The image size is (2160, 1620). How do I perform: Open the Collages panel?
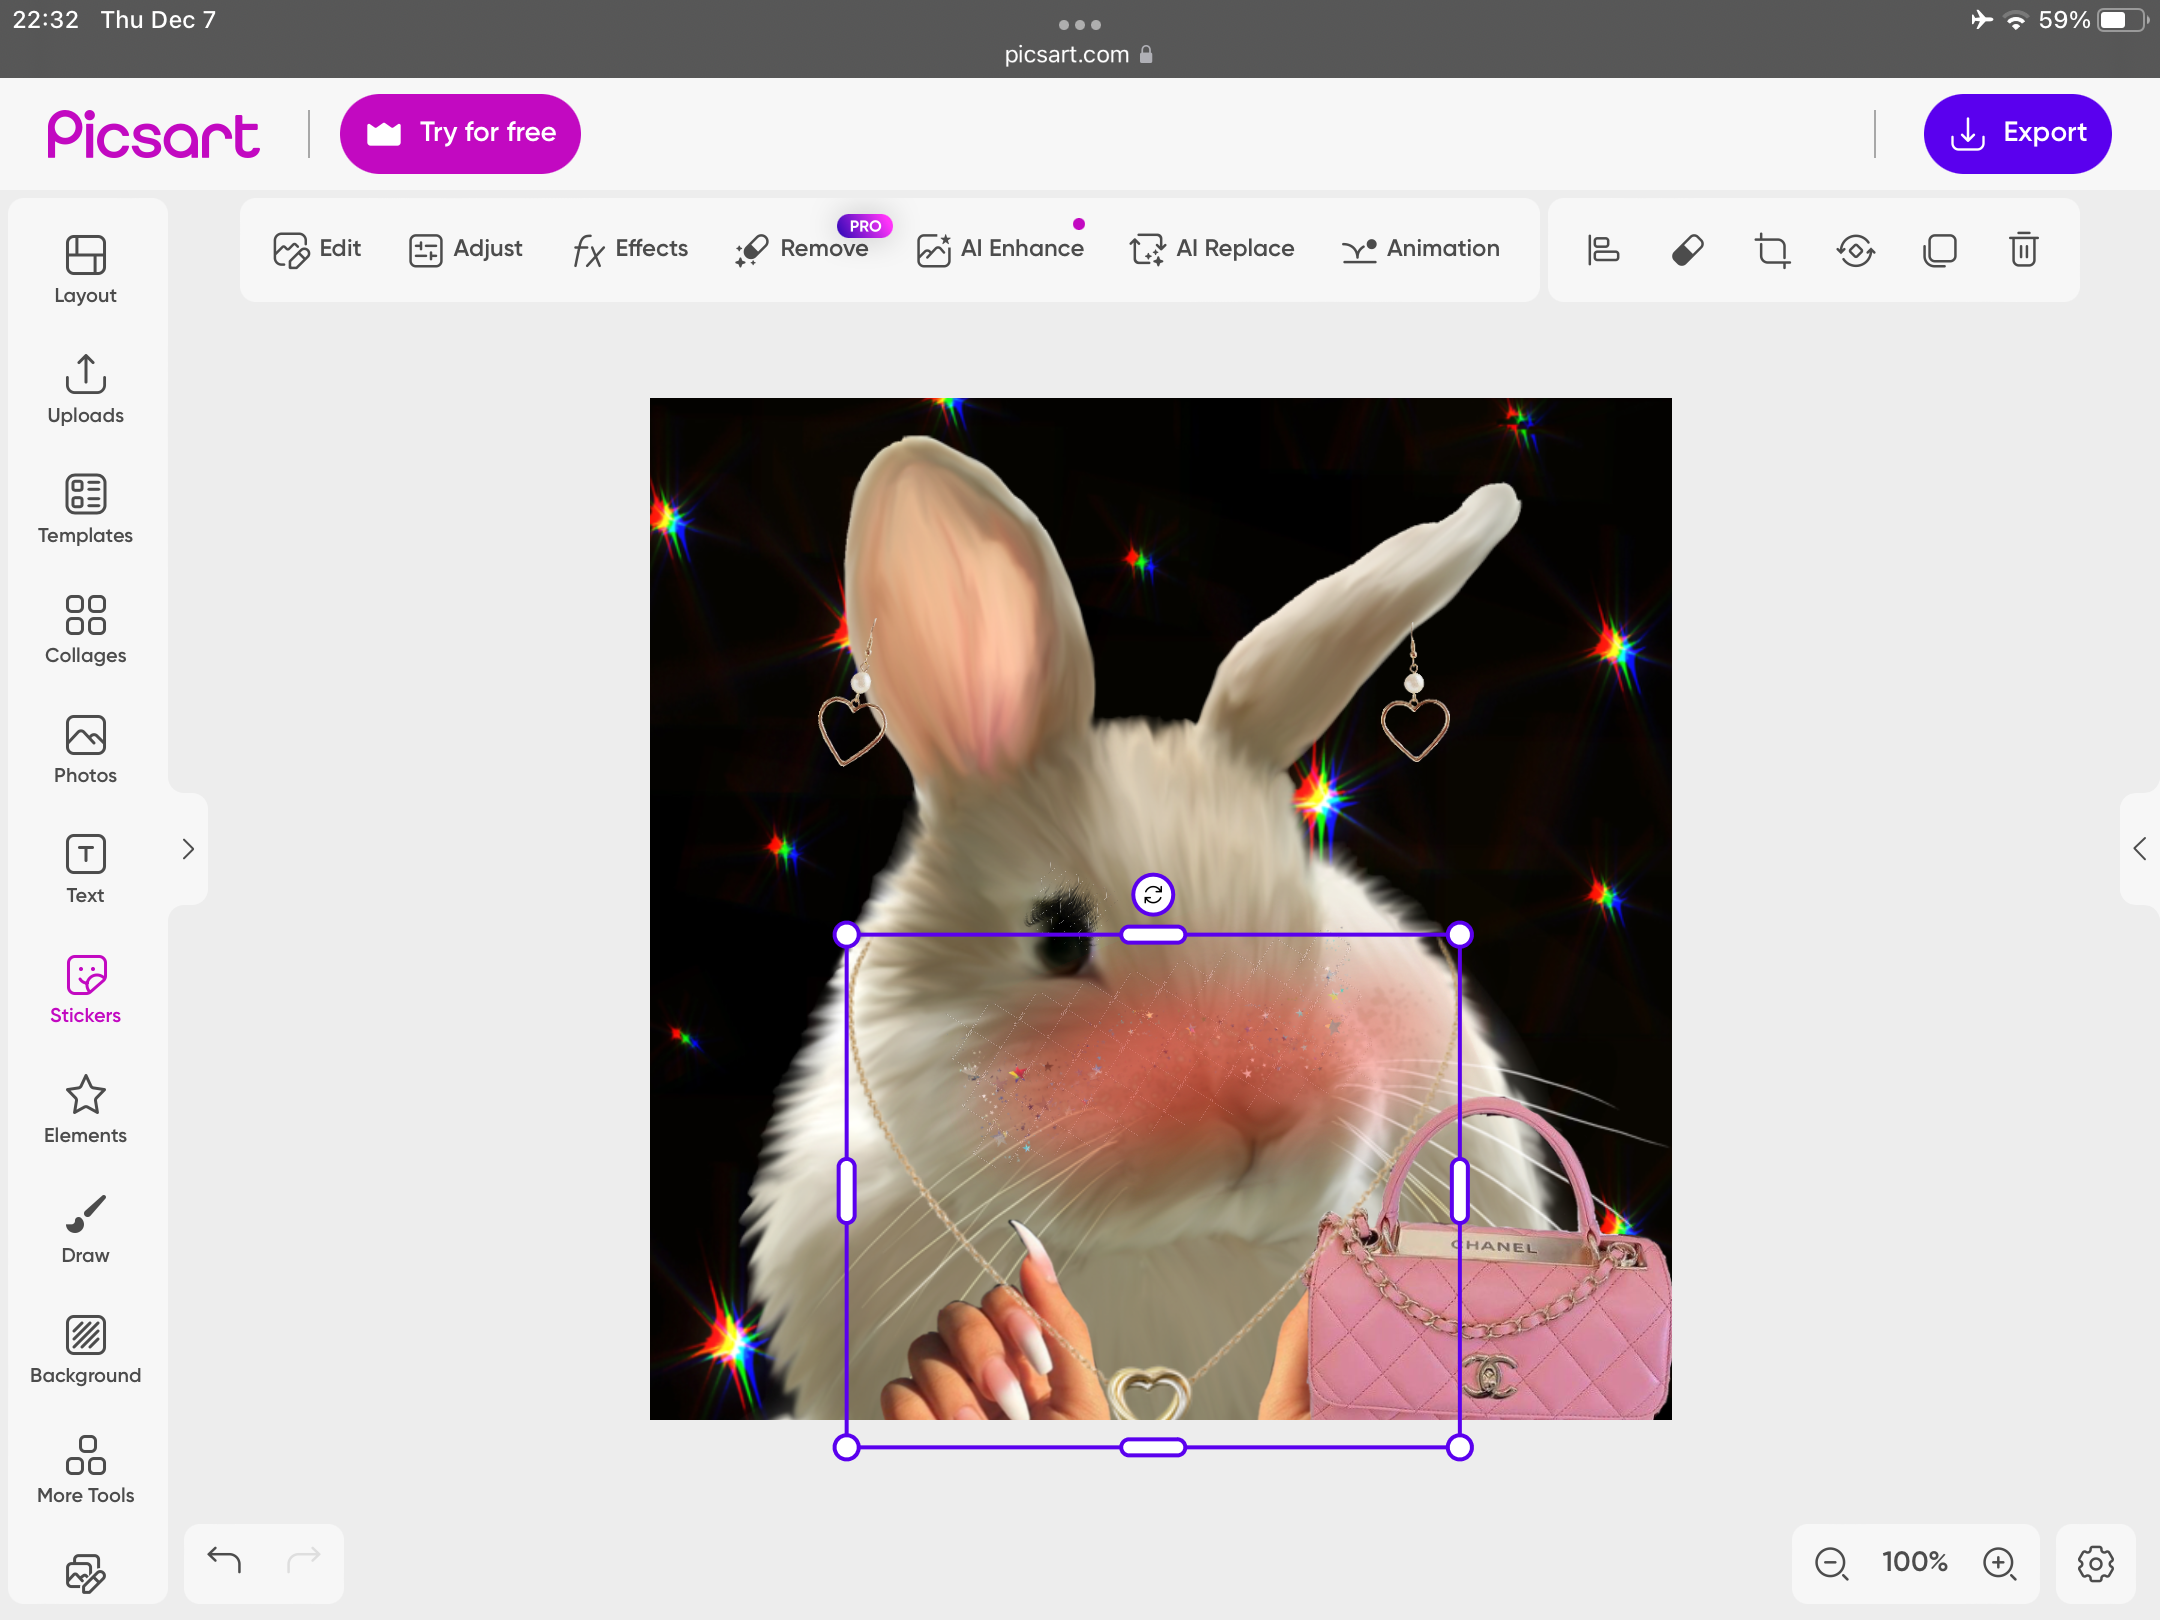85,629
